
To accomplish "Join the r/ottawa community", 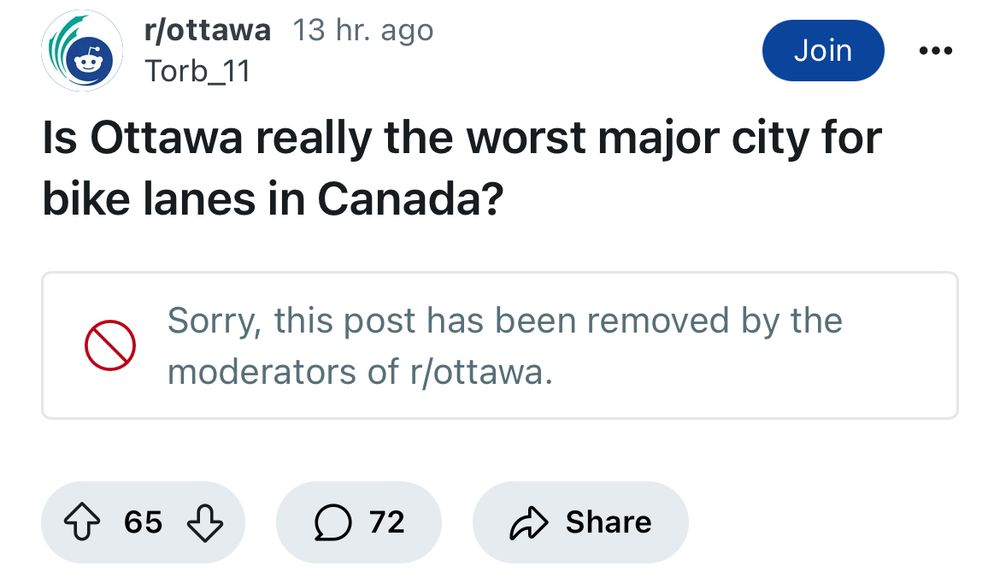I will (x=822, y=51).
